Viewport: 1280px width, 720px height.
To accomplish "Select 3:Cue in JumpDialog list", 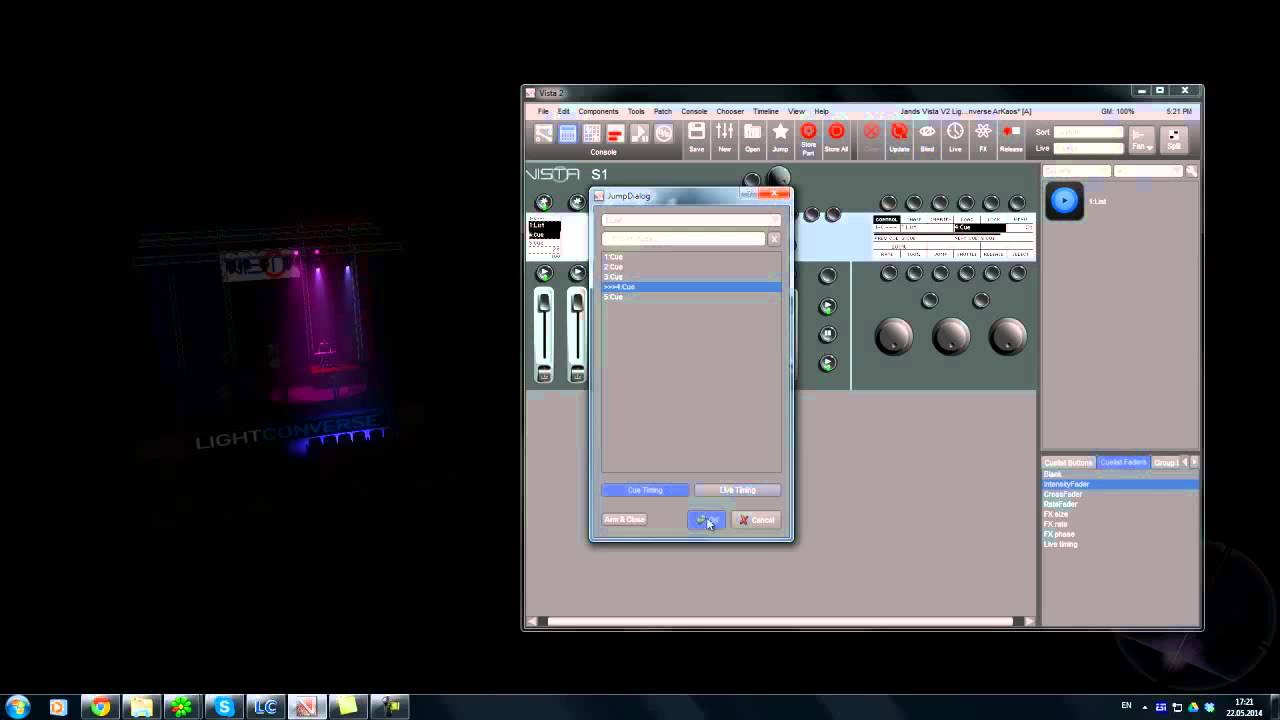I will click(x=691, y=277).
